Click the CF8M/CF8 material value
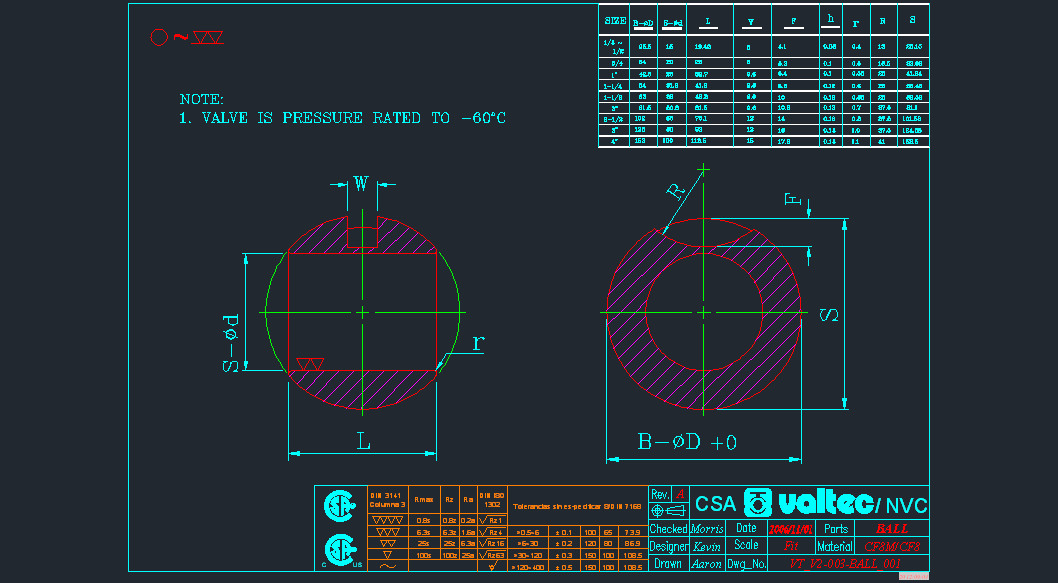1058x583 pixels. tap(892, 546)
